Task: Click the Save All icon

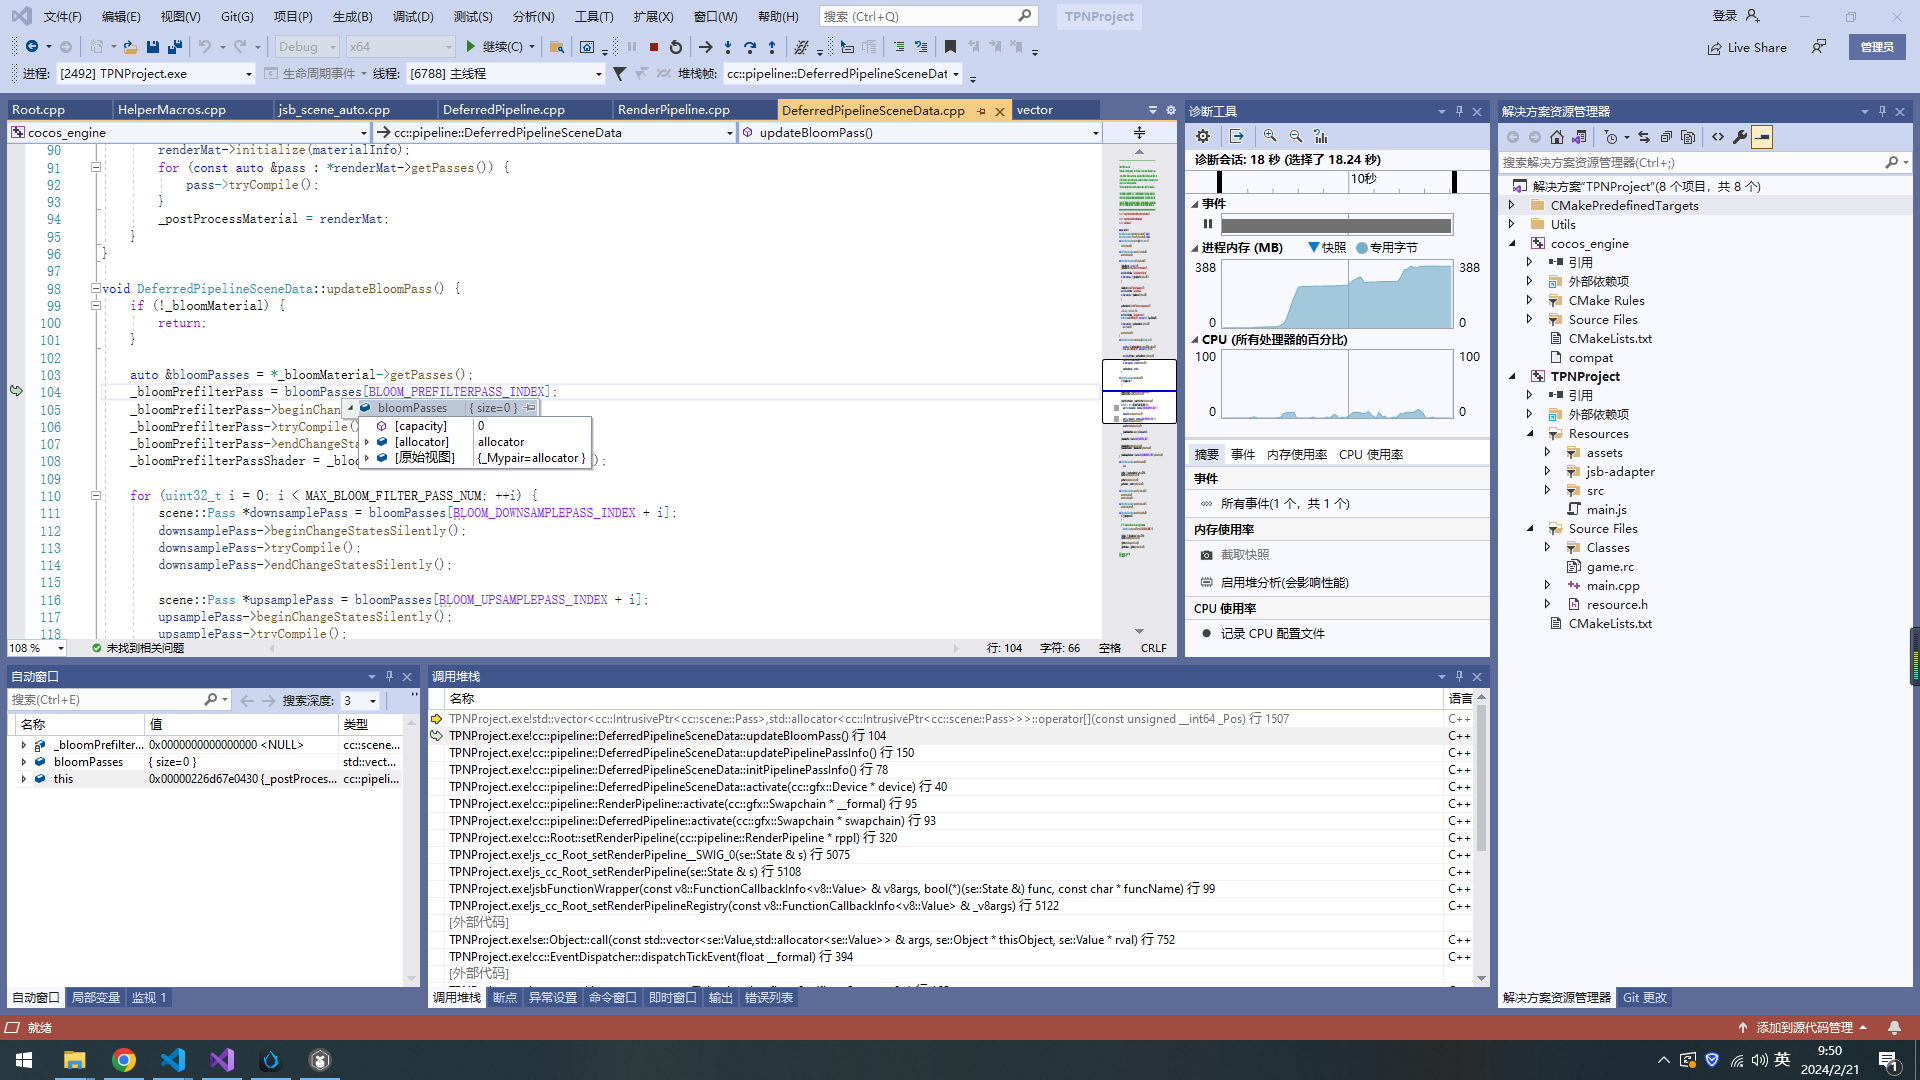Action: pos(175,47)
